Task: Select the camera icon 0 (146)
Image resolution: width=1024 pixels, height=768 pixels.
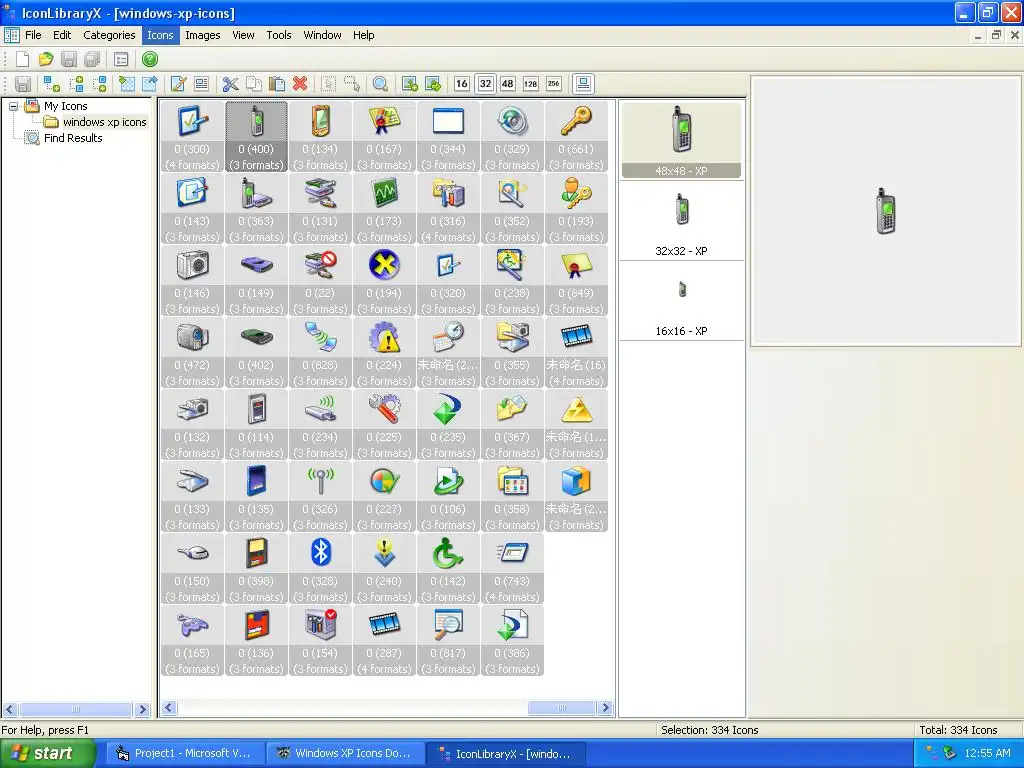Action: (192, 281)
